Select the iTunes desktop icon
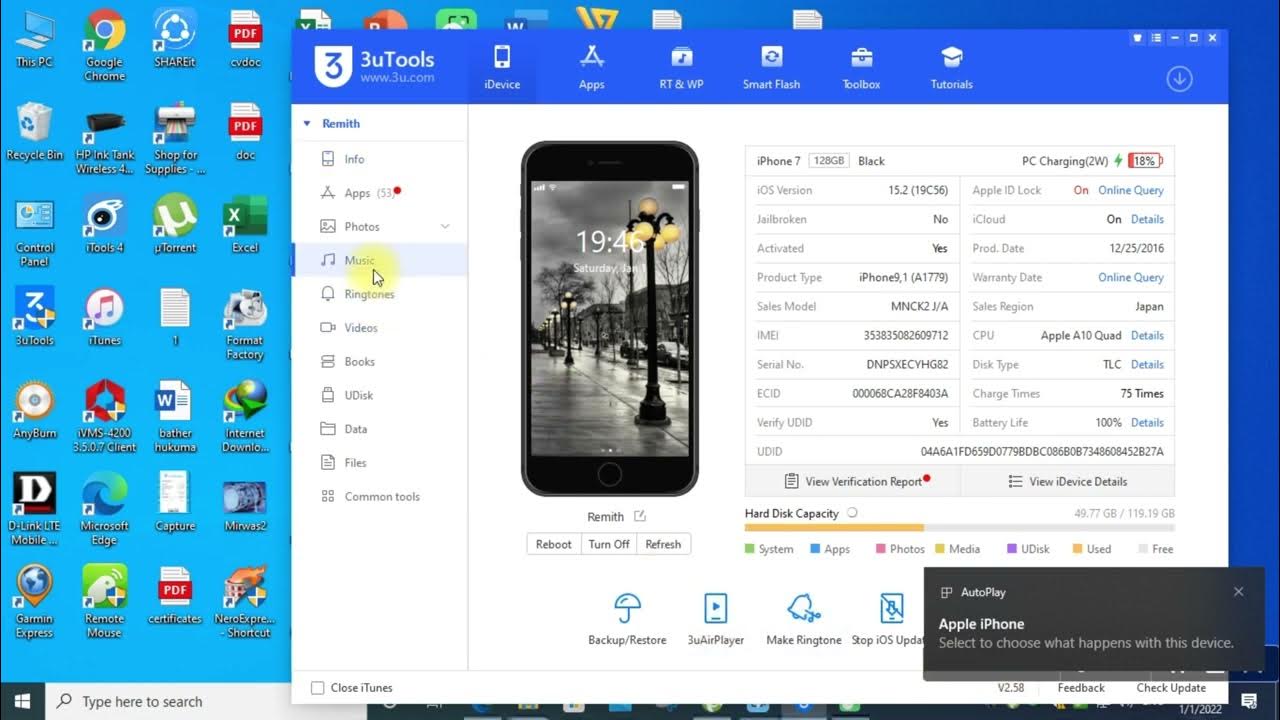 [104, 317]
